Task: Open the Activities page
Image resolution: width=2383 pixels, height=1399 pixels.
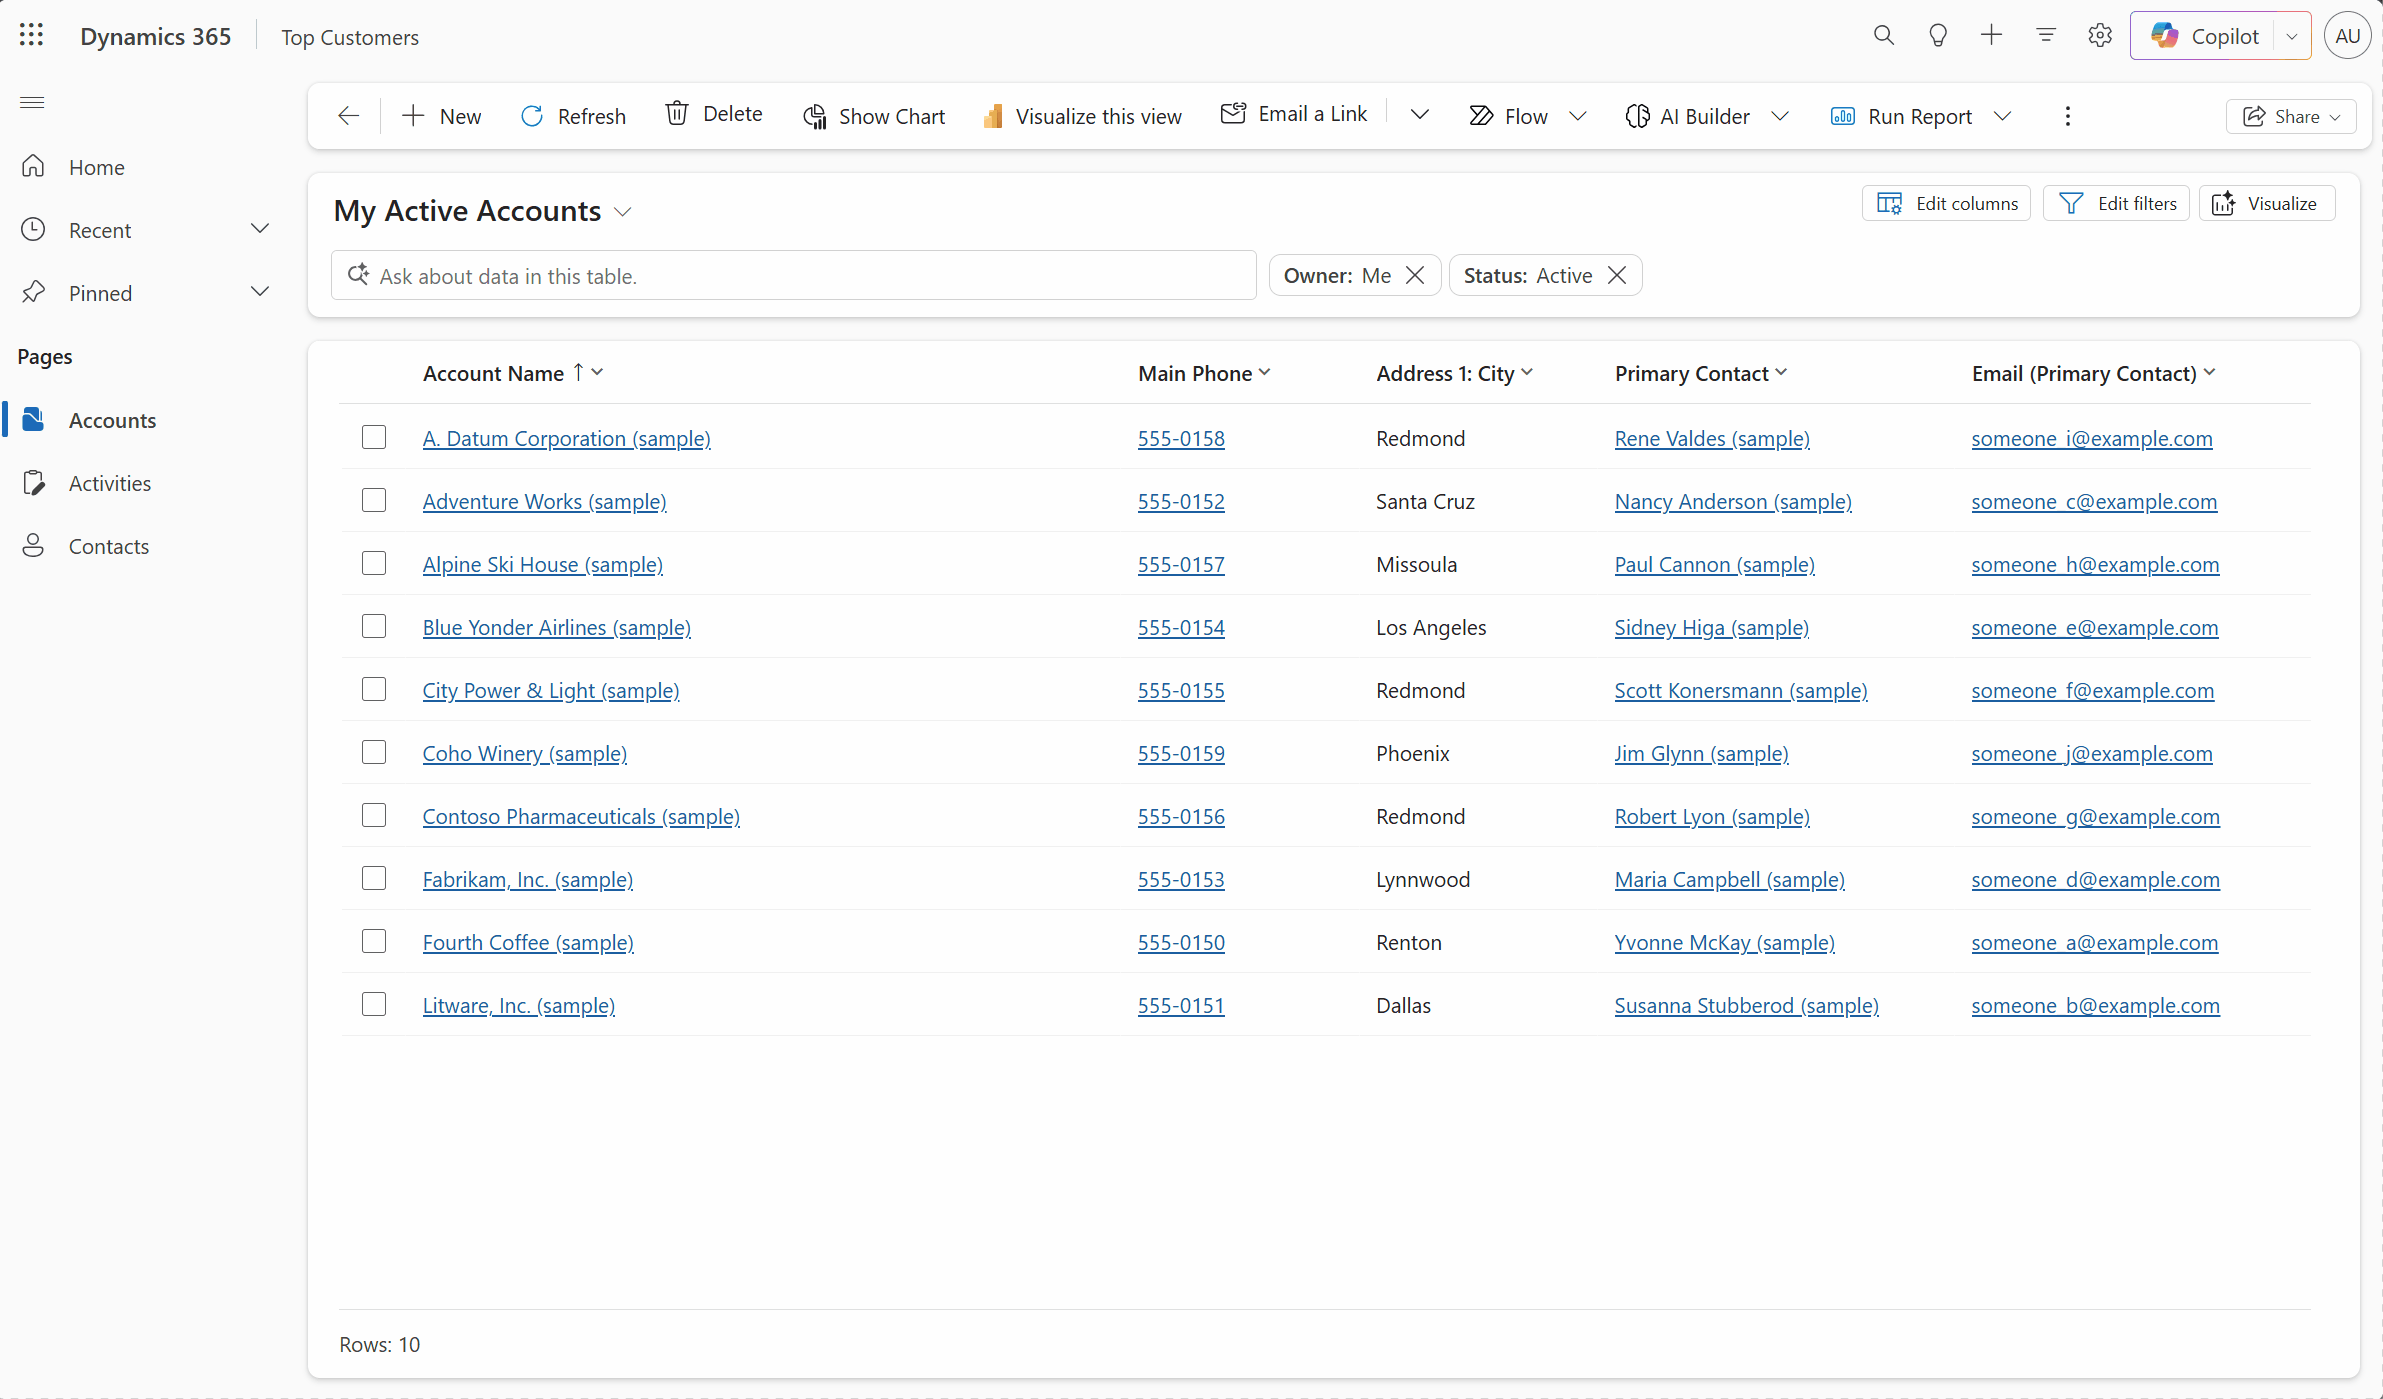Action: click(109, 483)
